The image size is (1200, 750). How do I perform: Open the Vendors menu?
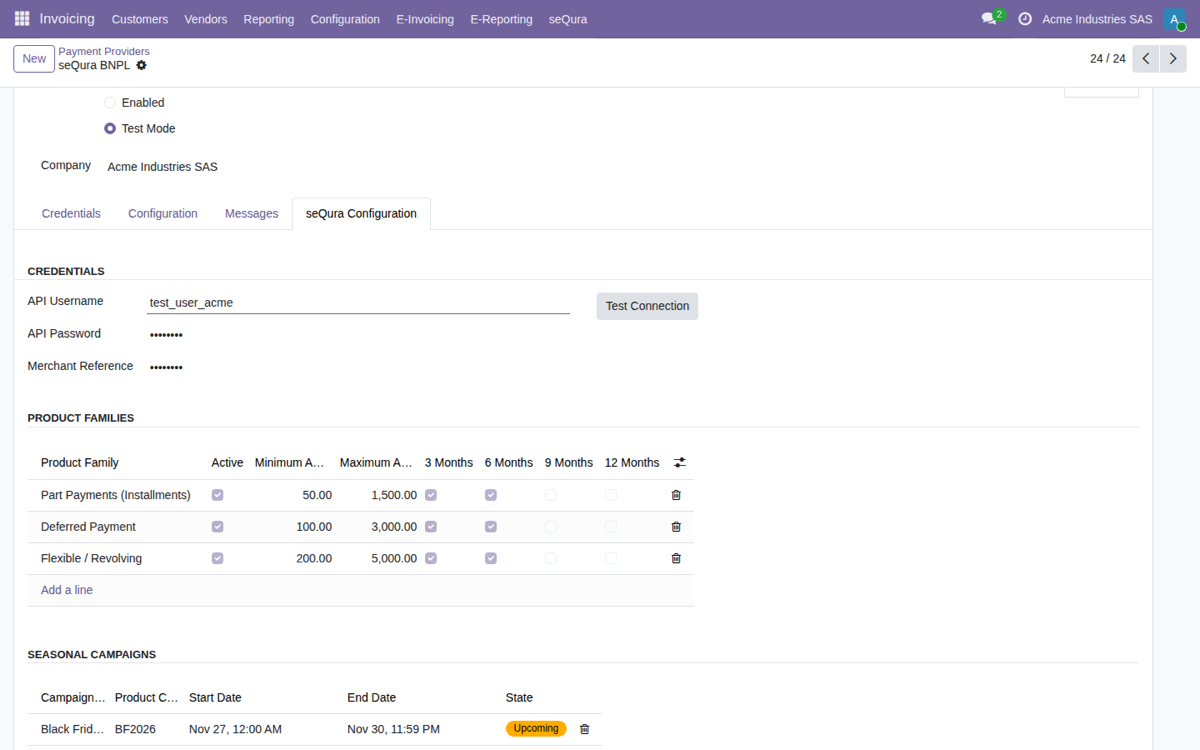[206, 19]
